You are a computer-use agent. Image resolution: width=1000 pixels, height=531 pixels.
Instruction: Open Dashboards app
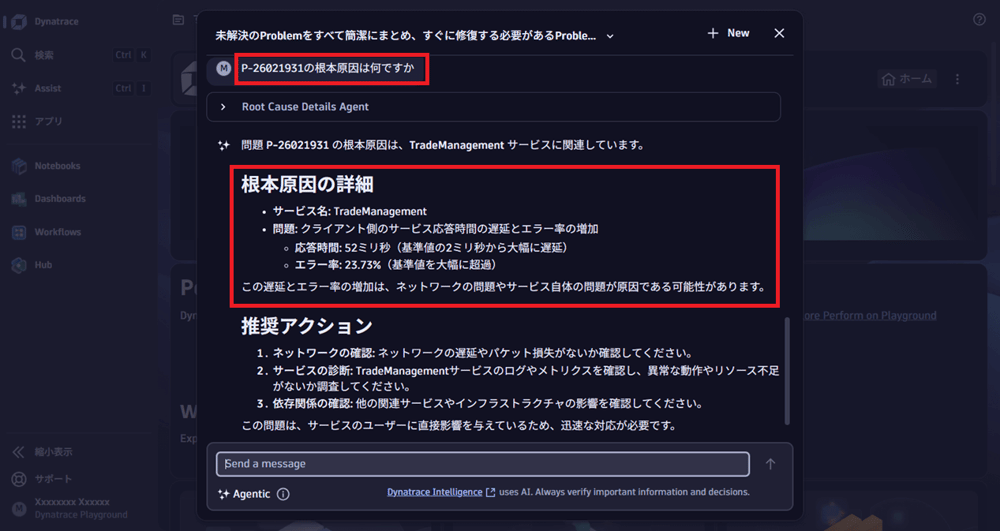pos(59,199)
